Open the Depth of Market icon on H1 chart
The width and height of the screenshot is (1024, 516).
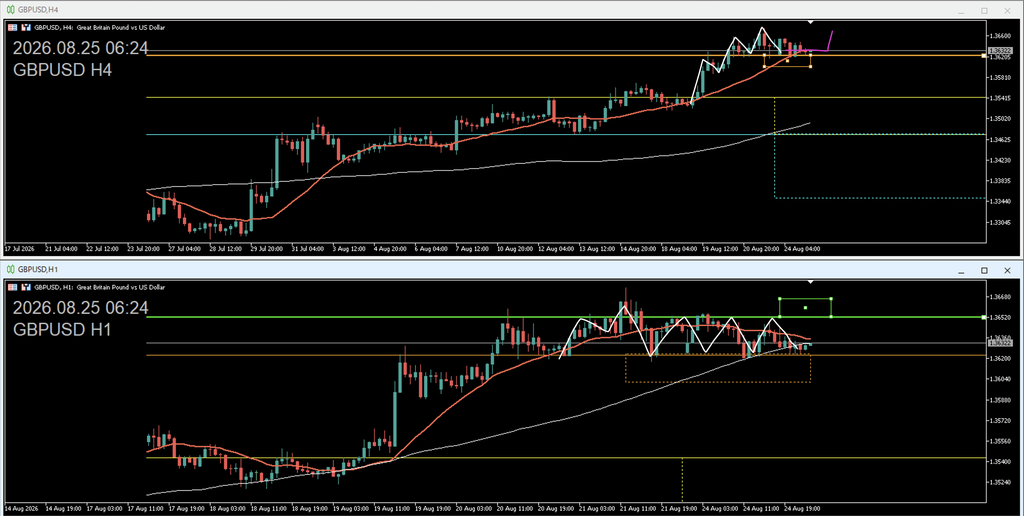tap(12, 287)
